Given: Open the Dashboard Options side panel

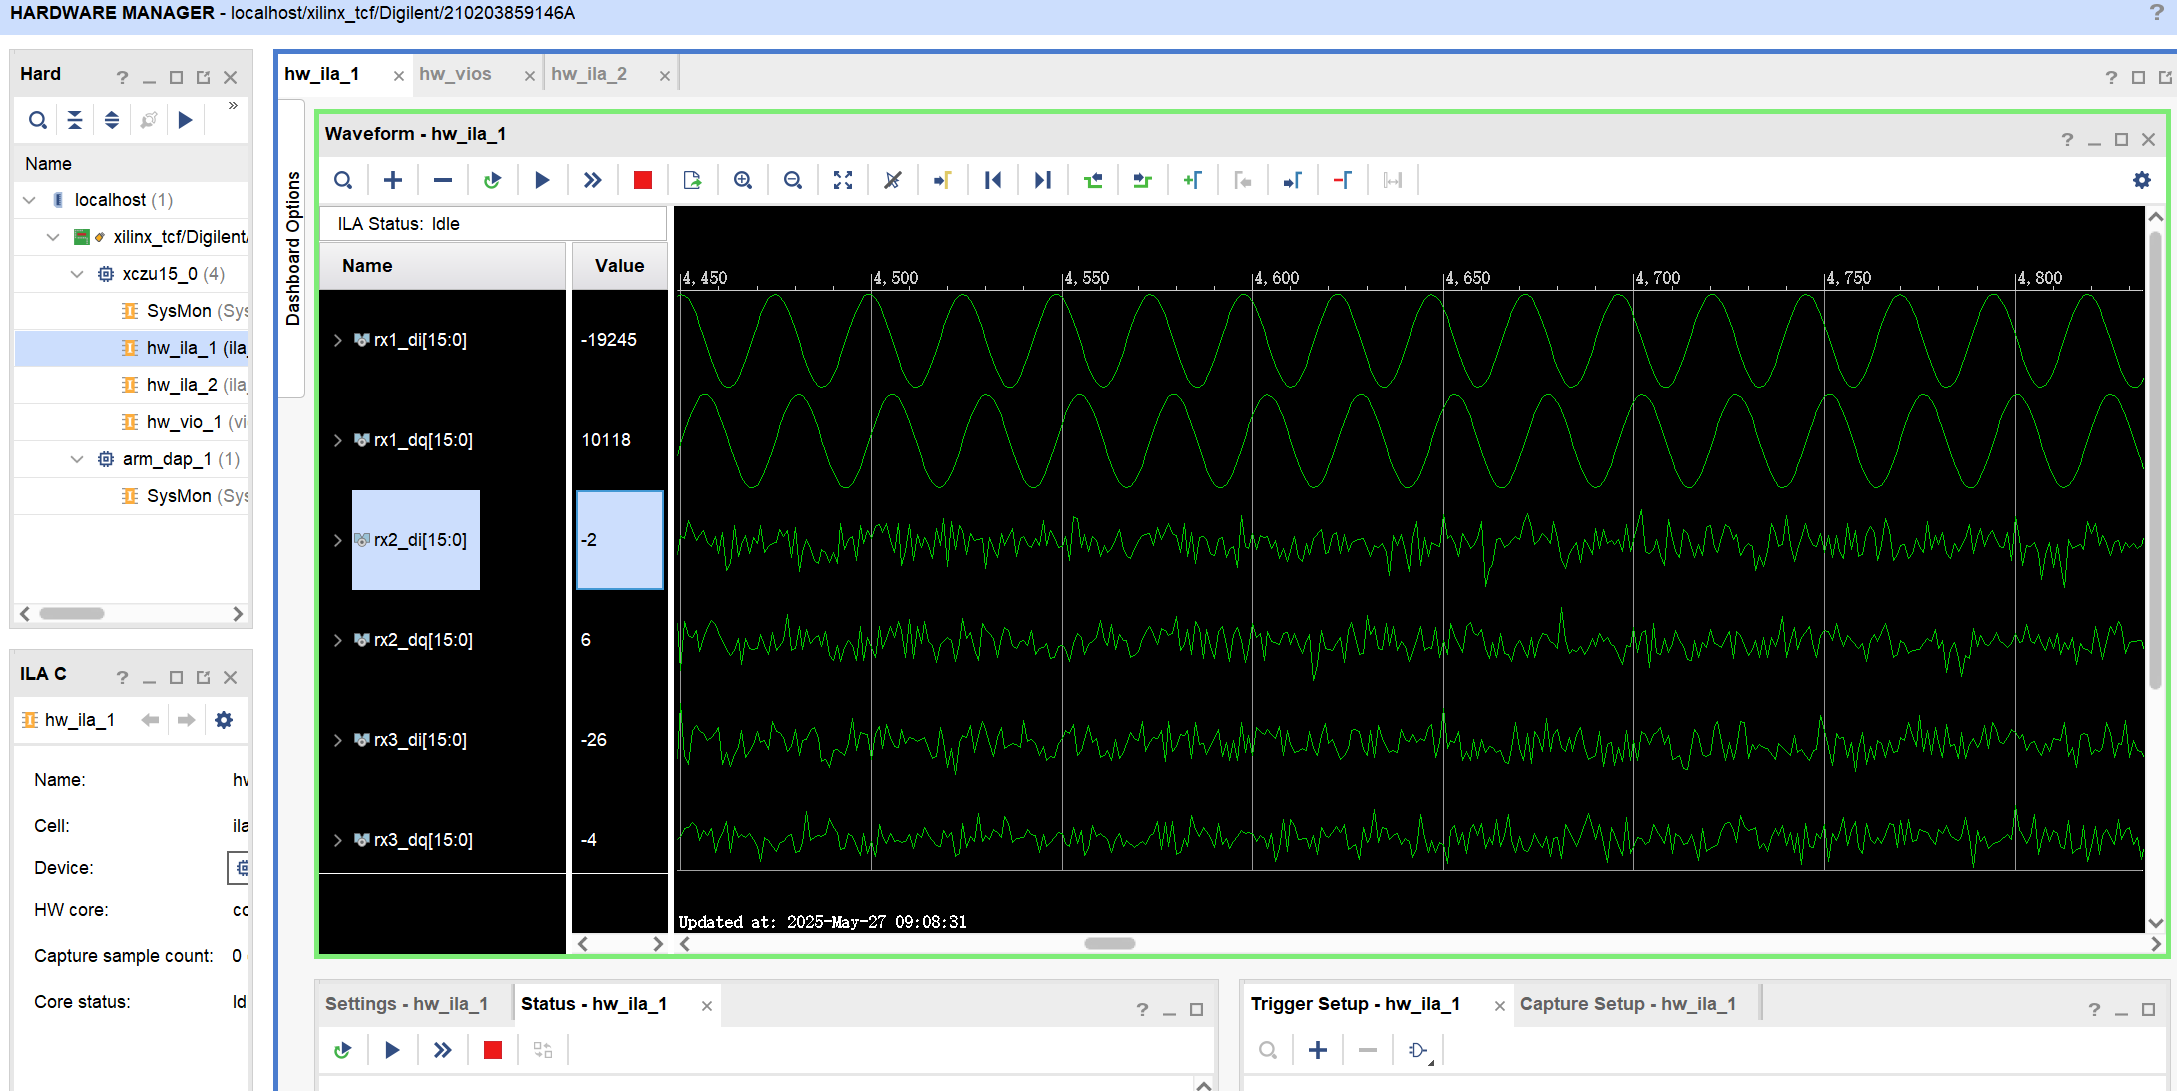Looking at the screenshot, I should click(x=292, y=248).
